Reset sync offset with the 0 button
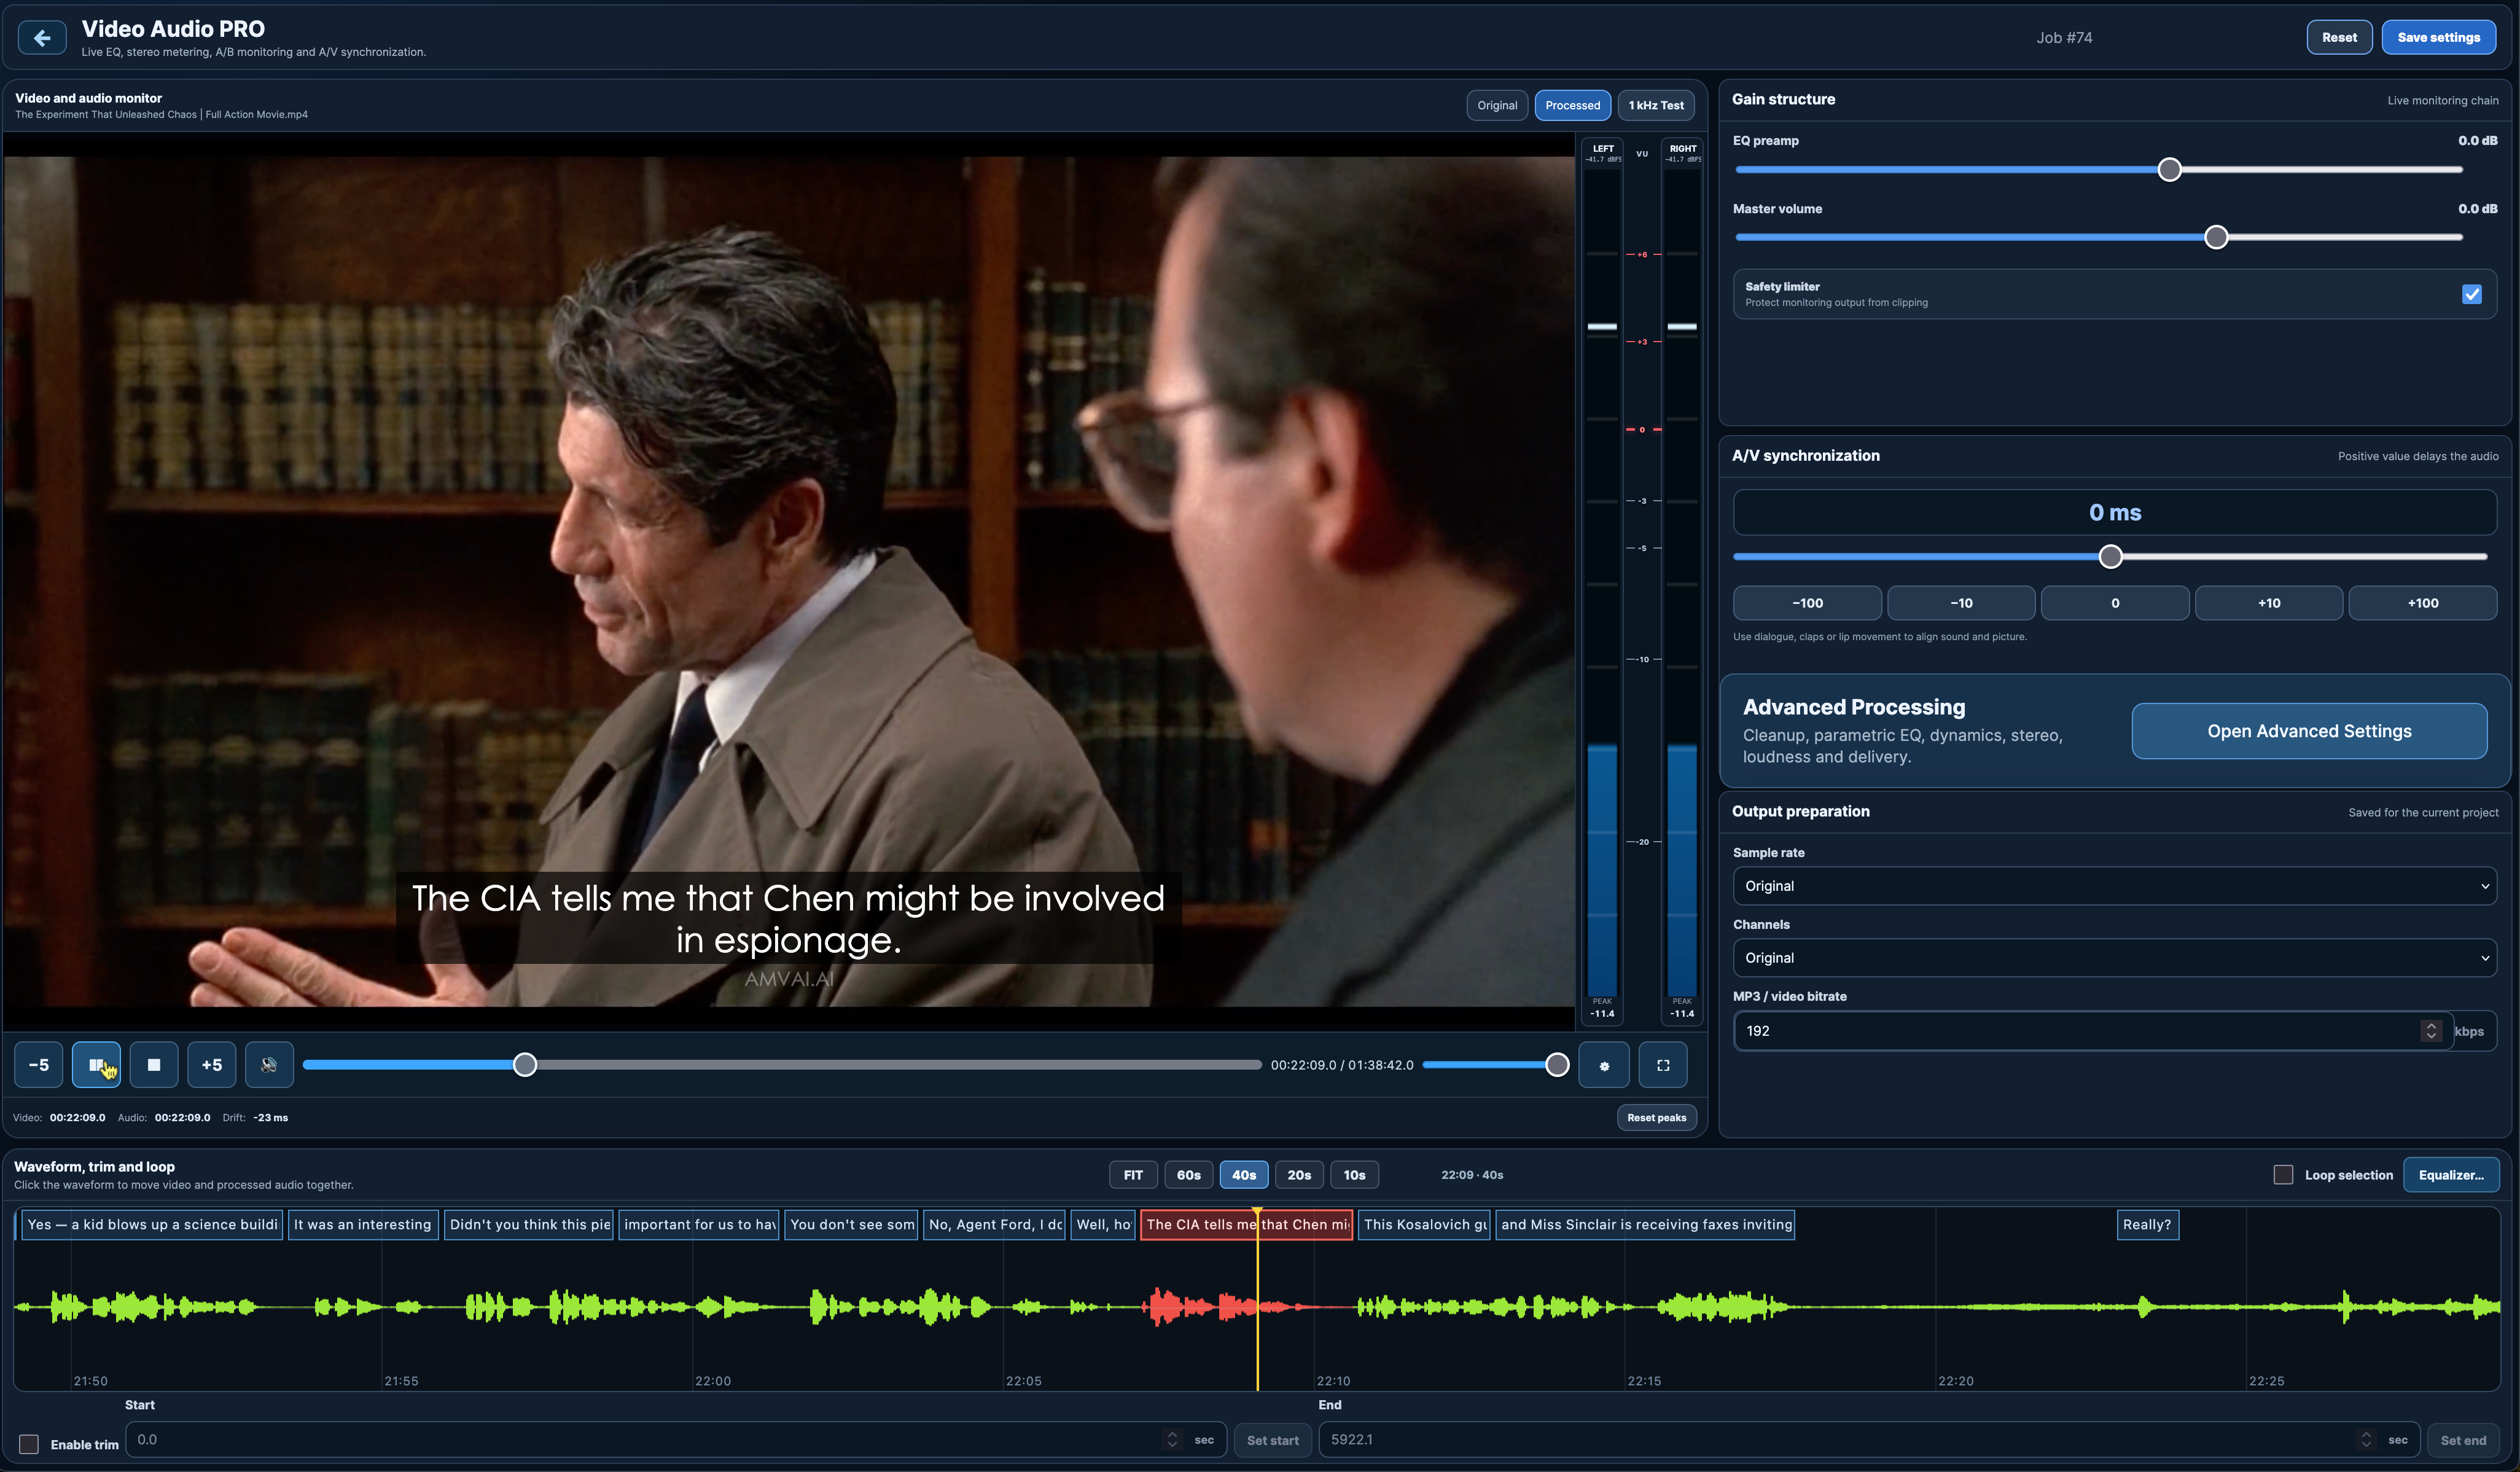2520x1472 pixels. (2115, 603)
